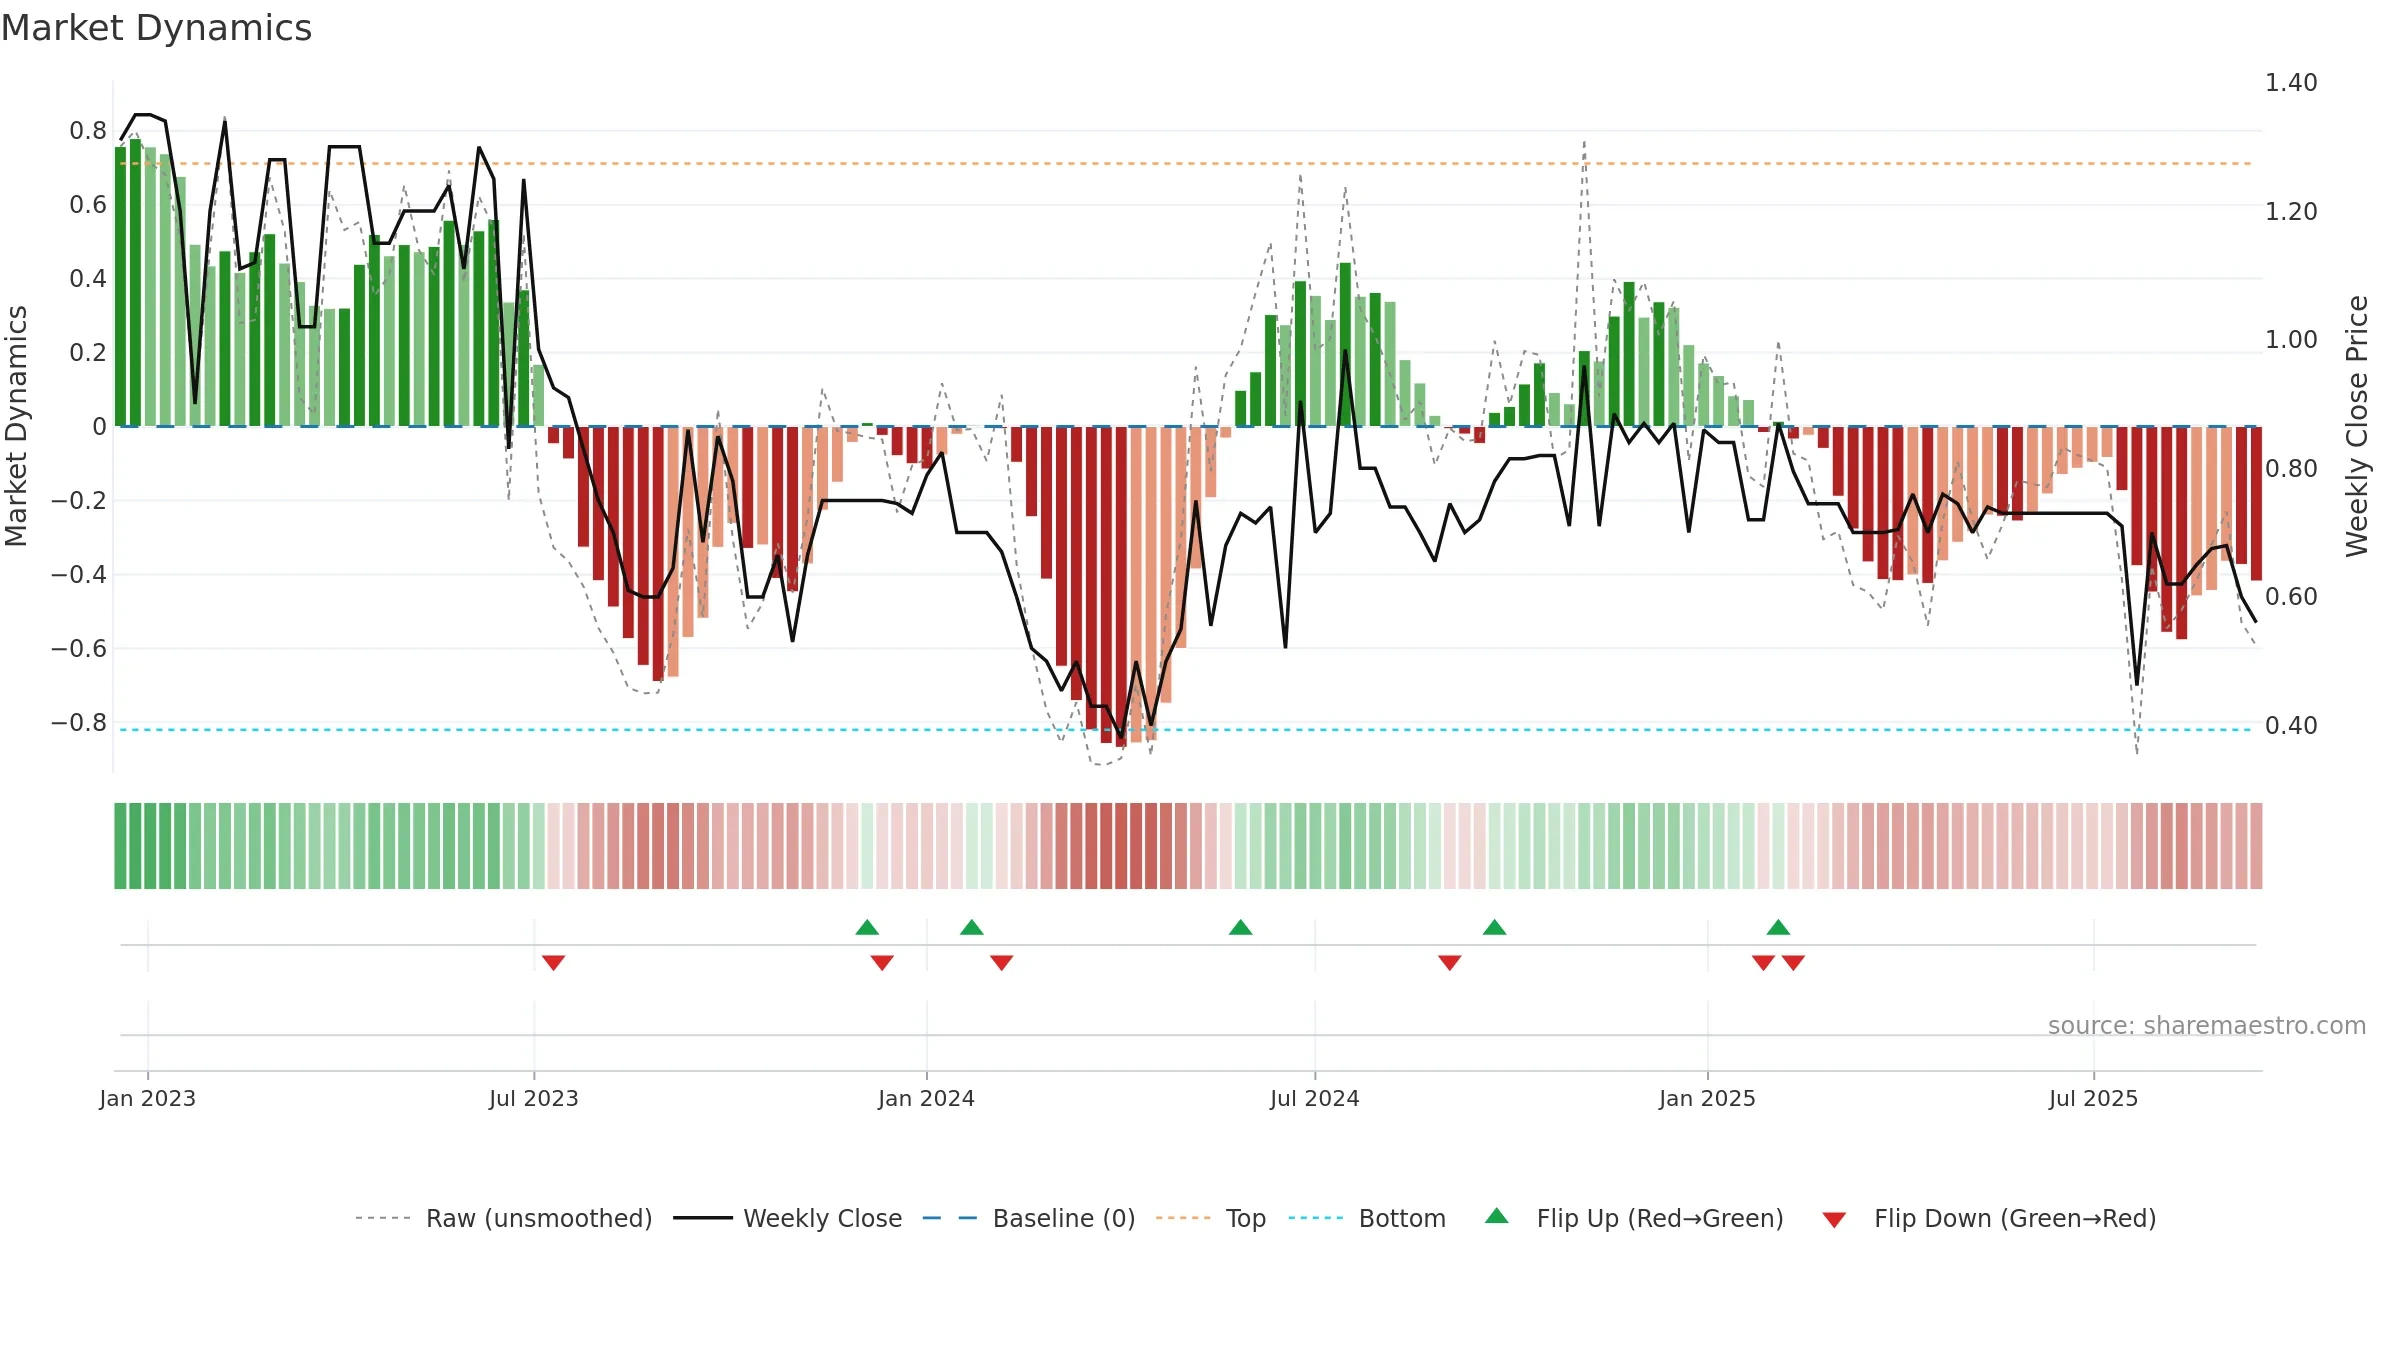The height and width of the screenshot is (1350, 2400).
Task: Click the flip-up marker just after Jan 2024
Action: point(972,927)
